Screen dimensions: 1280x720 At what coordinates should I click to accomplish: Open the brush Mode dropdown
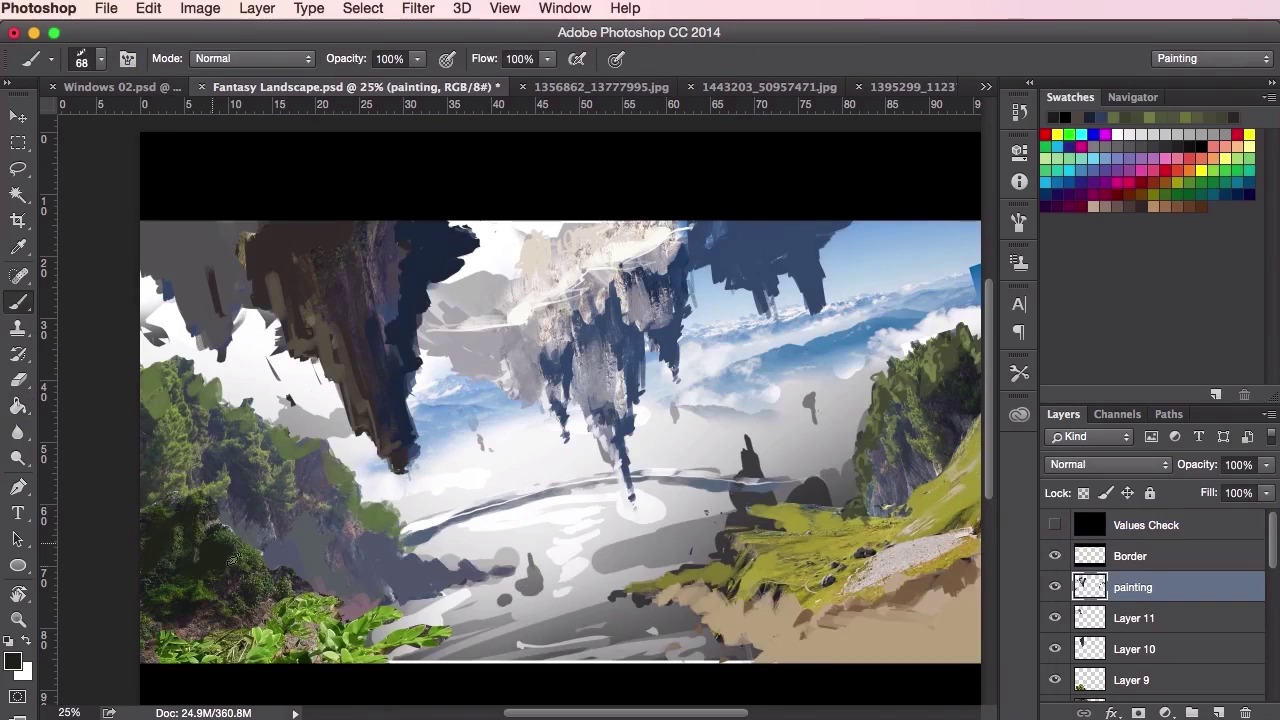pyautogui.click(x=253, y=59)
